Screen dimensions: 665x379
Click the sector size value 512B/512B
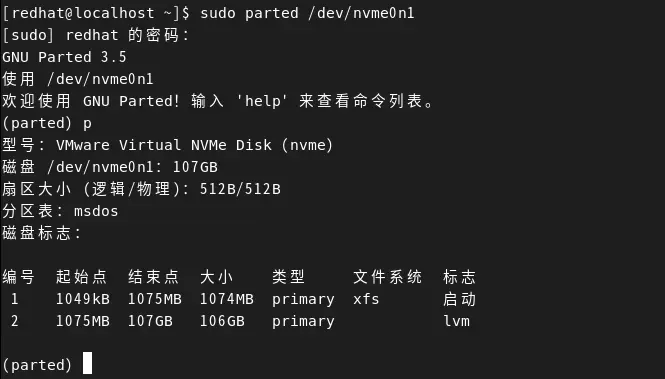pos(240,189)
